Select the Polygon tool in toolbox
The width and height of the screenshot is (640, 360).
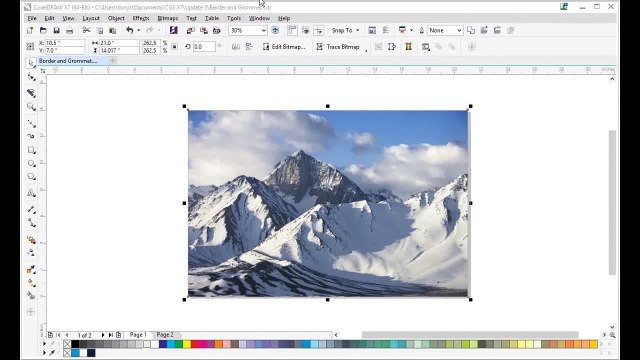click(x=31, y=177)
